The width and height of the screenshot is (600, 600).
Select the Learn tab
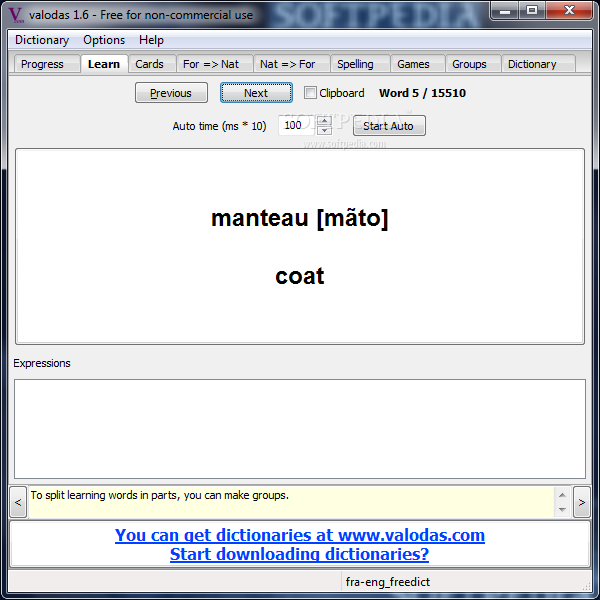pos(104,64)
